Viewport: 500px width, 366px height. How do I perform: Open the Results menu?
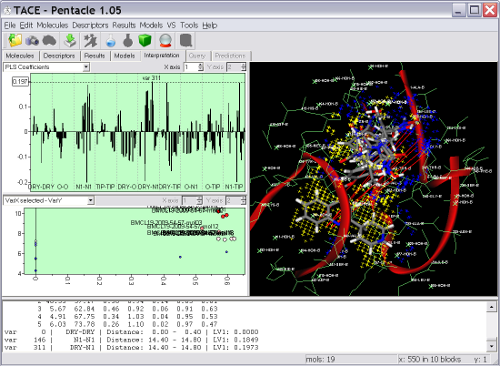[124, 25]
